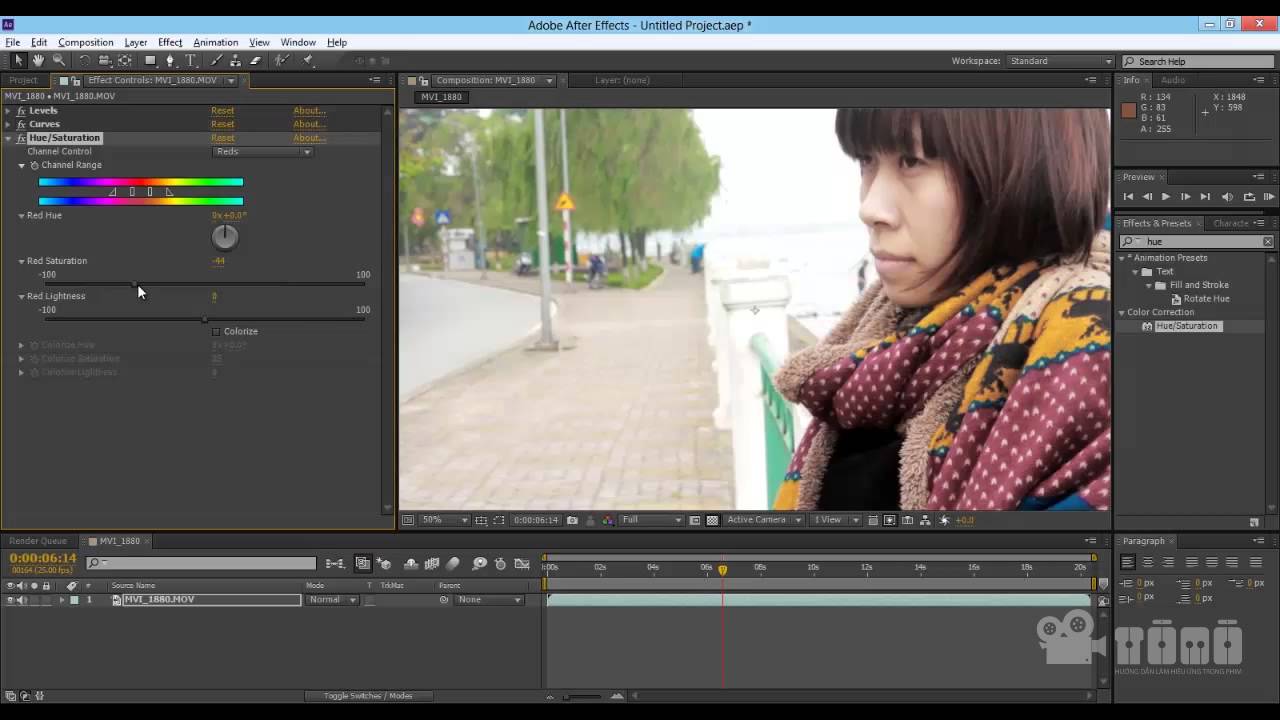
Task: Open the Composition menu
Action: (x=85, y=42)
